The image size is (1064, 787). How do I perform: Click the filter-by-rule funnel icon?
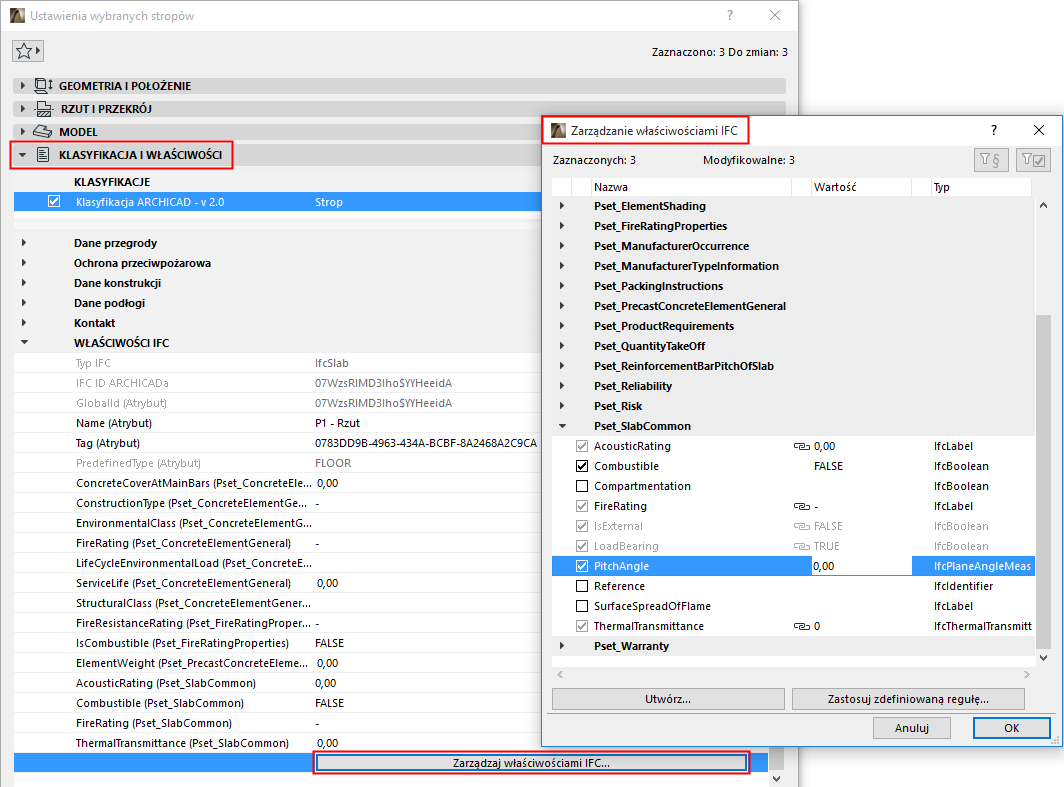990,160
